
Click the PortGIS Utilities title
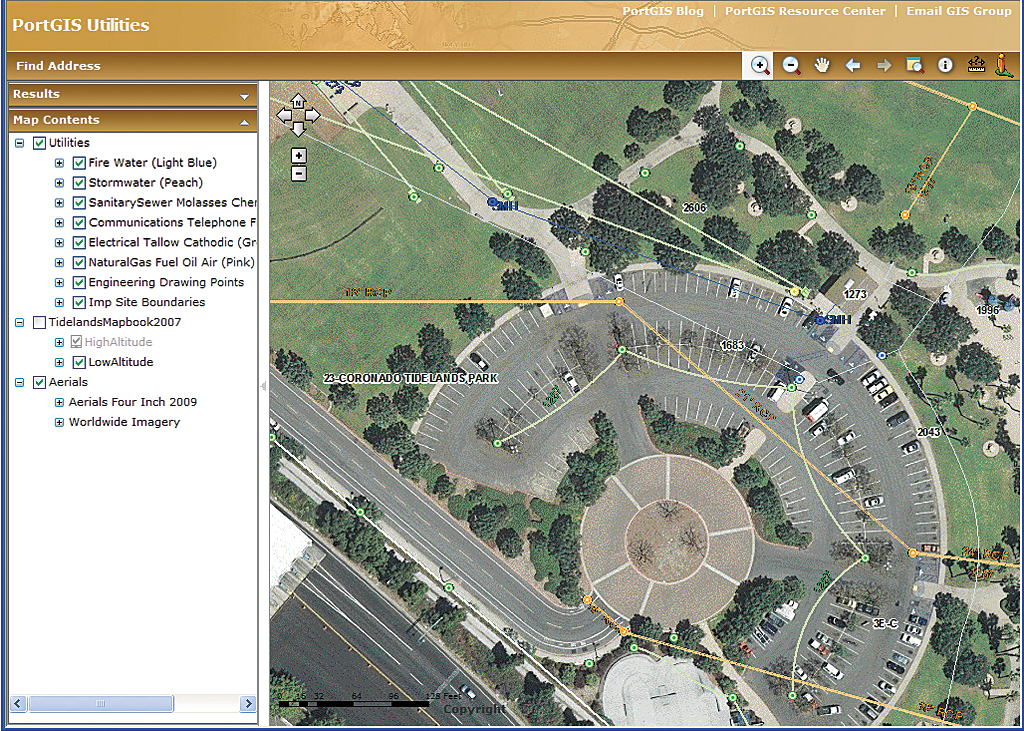[x=81, y=25]
